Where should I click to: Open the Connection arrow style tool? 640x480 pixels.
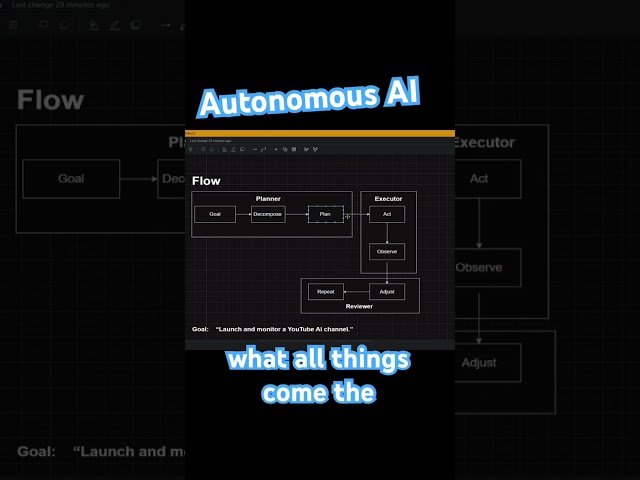tap(255, 149)
